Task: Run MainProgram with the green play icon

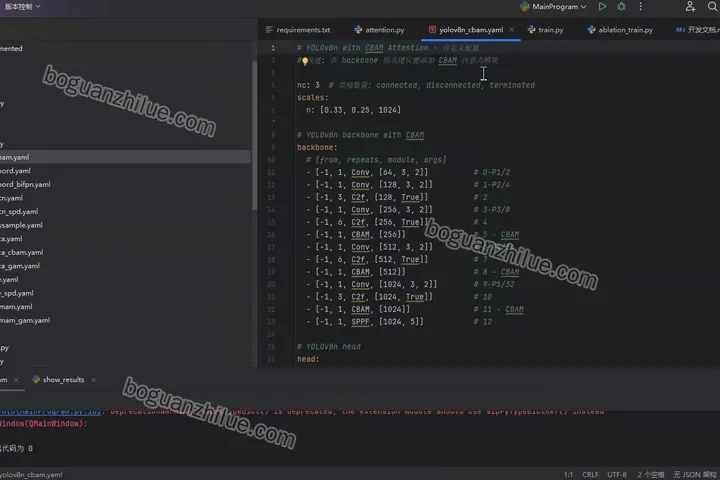Action: 602,6
